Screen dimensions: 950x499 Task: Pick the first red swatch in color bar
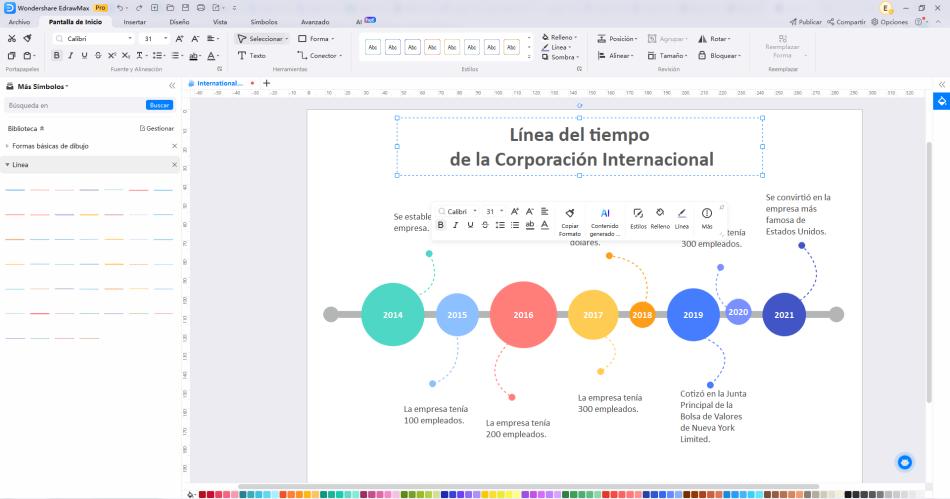coord(203,494)
